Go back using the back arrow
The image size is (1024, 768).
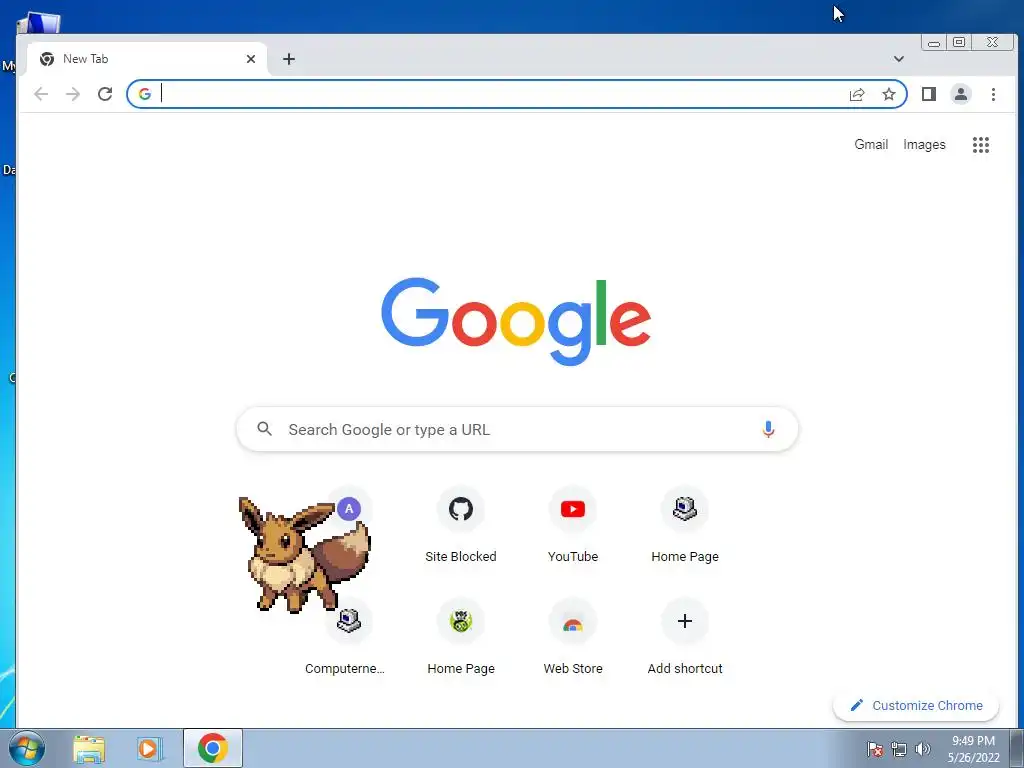pyautogui.click(x=41, y=94)
